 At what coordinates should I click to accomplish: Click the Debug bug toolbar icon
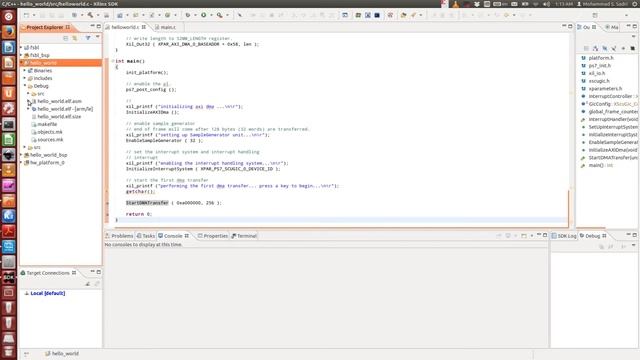pos(188,15)
